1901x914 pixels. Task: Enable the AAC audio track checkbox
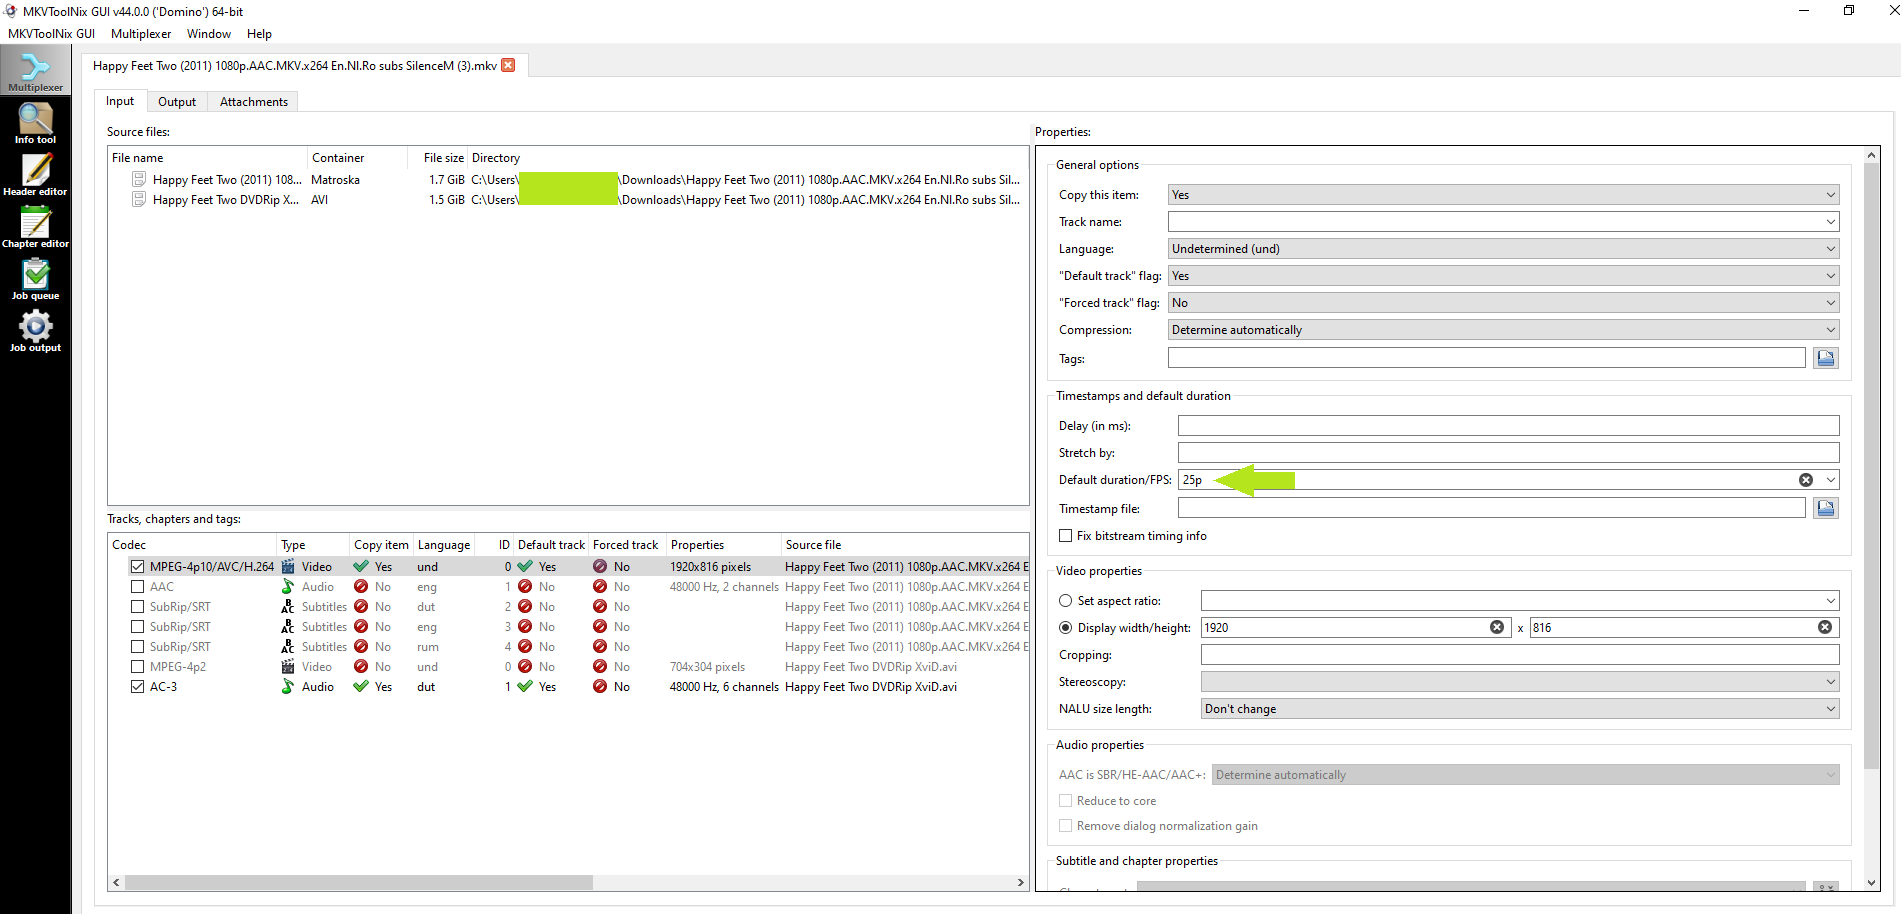137,586
